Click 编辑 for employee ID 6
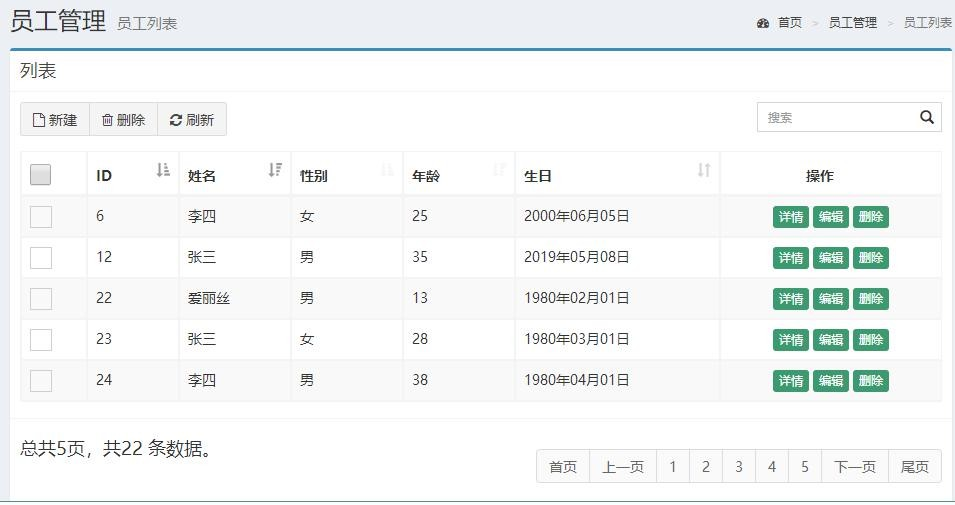 [x=831, y=217]
